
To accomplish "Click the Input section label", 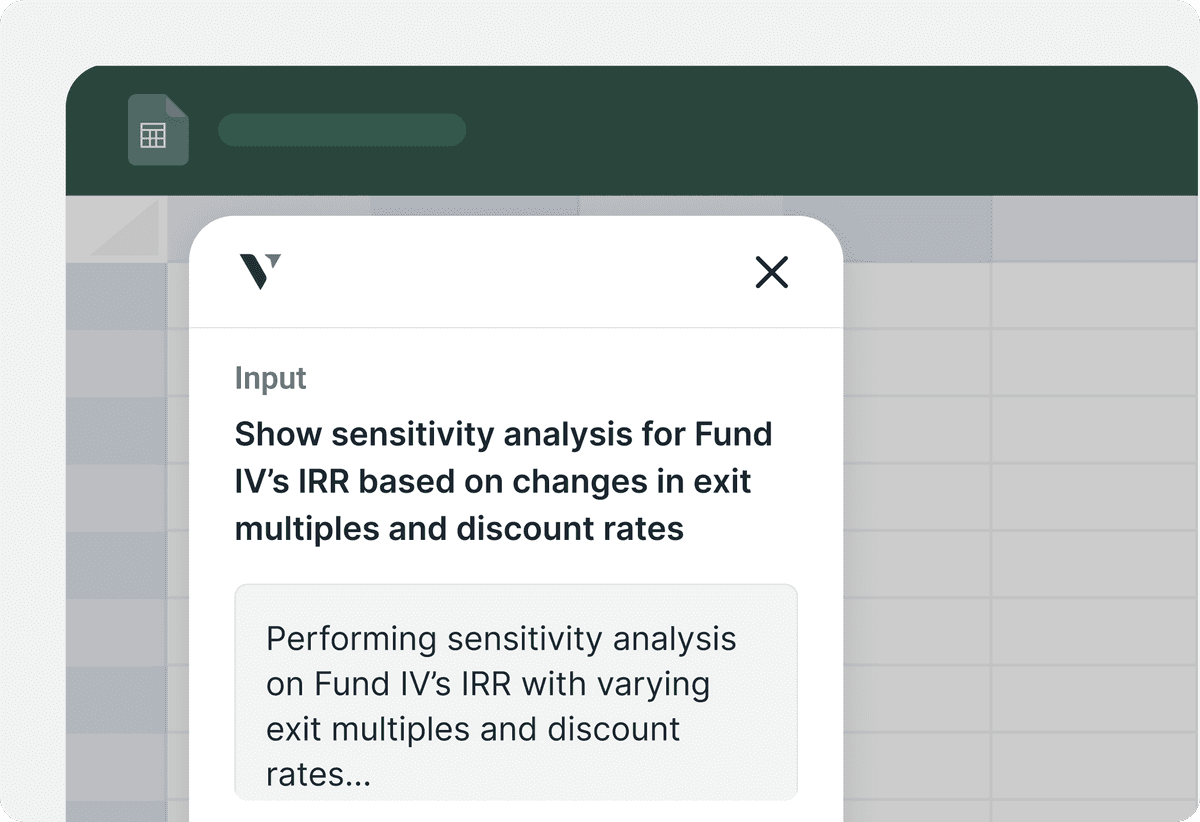I will [270, 378].
